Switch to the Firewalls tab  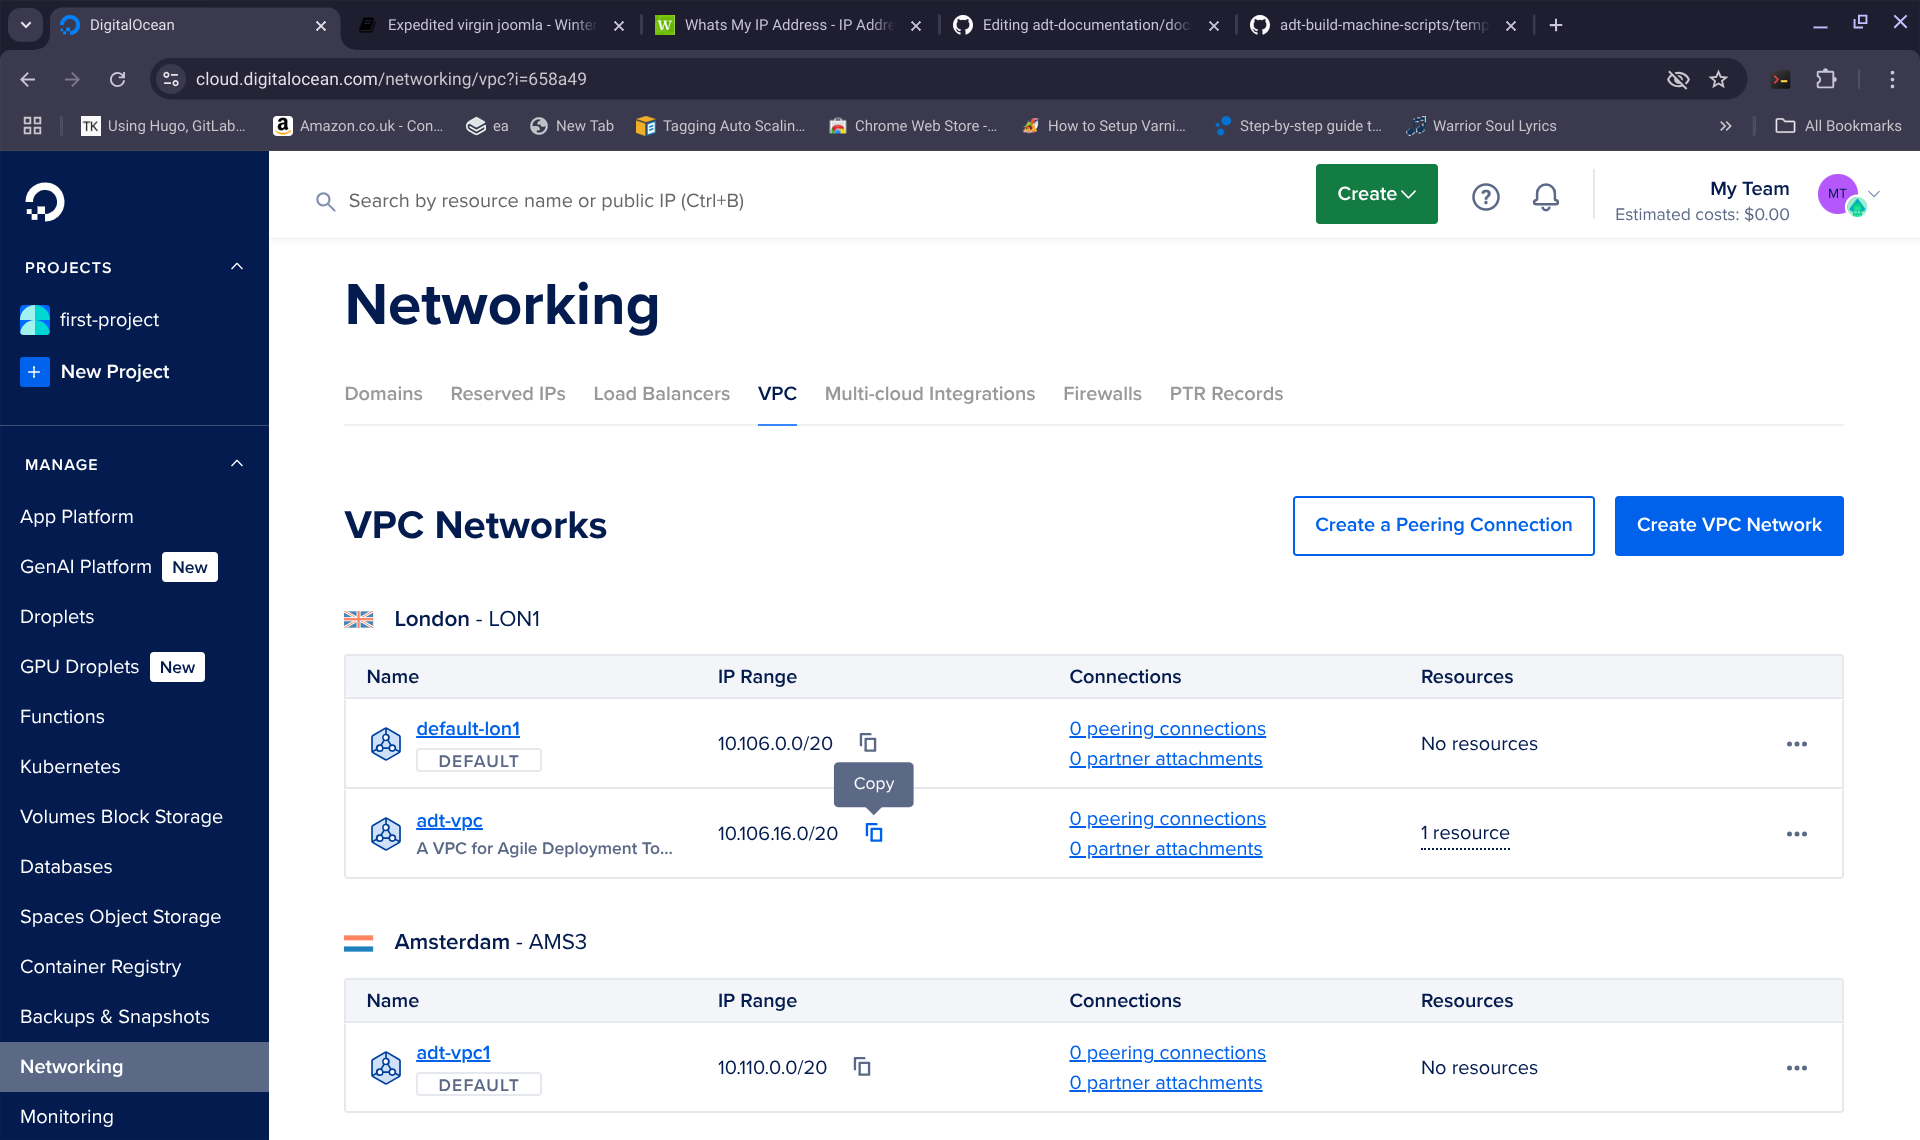pyautogui.click(x=1101, y=394)
